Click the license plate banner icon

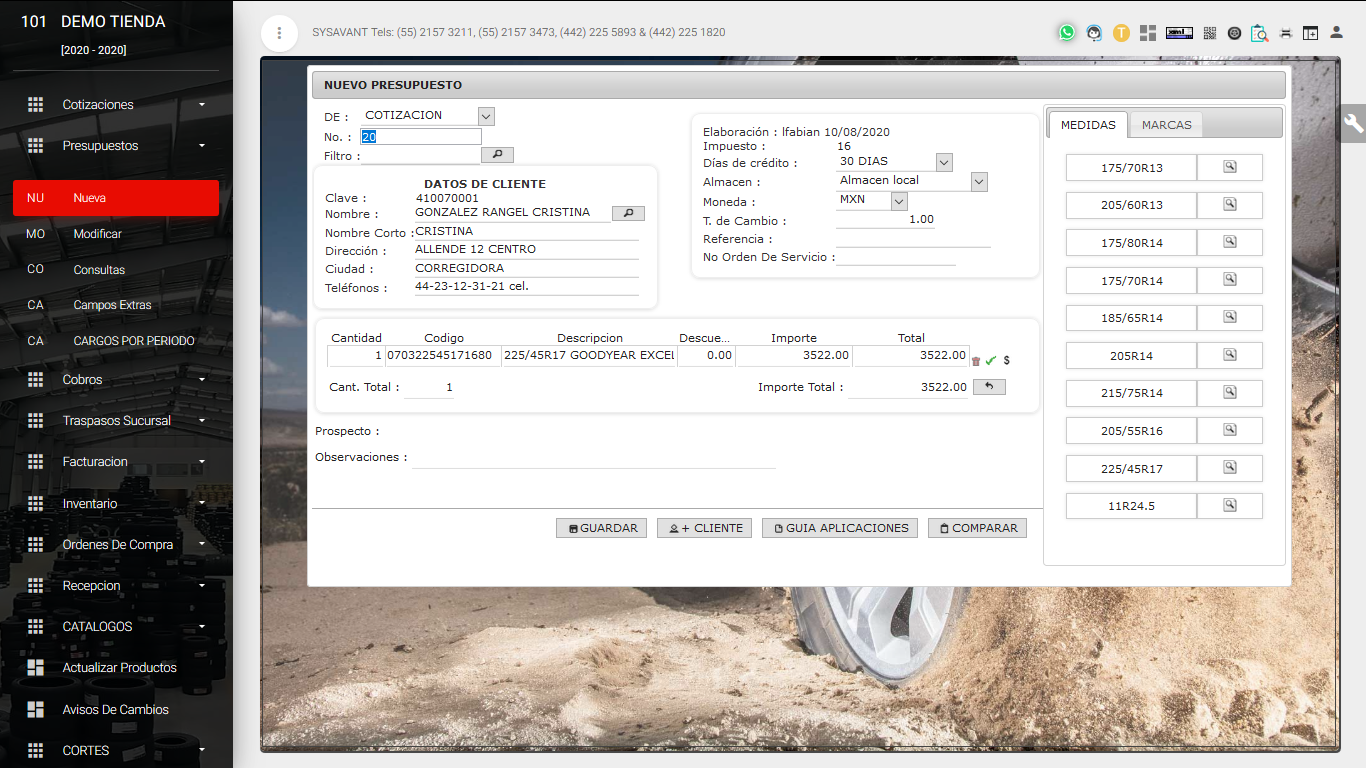point(1180,33)
